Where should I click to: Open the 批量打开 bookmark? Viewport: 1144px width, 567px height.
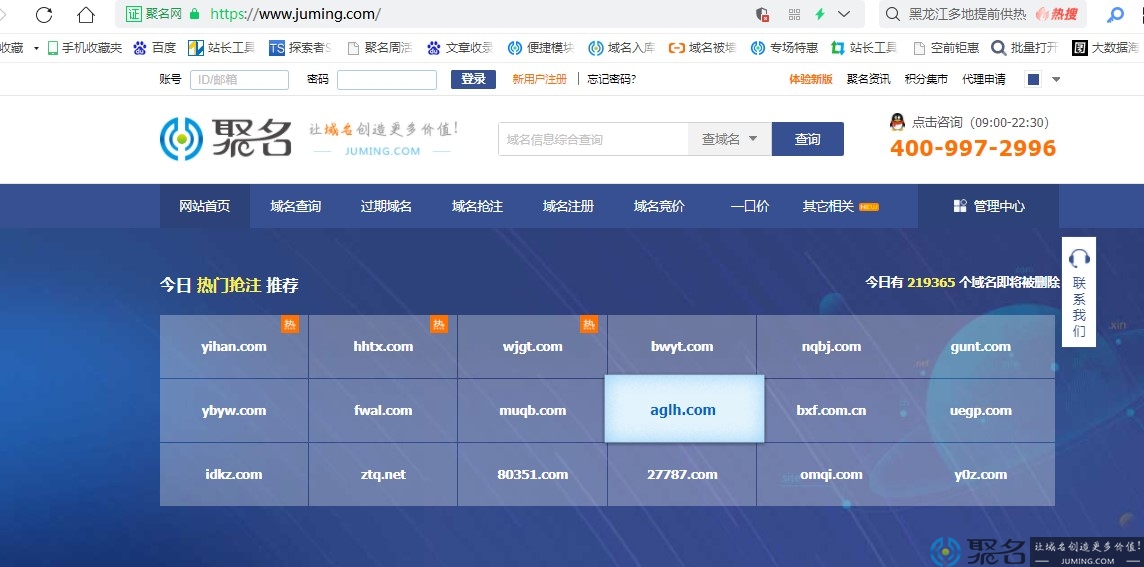[1024, 47]
